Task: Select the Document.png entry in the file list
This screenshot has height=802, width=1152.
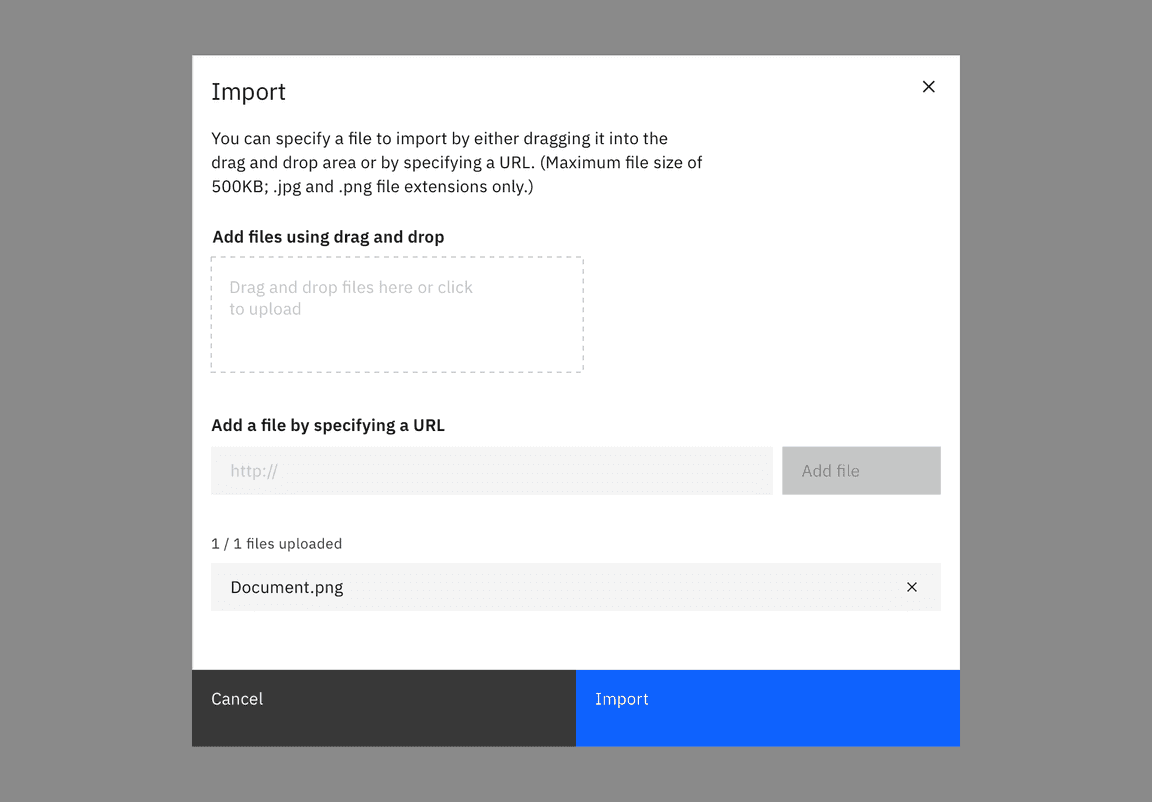Action: click(287, 587)
